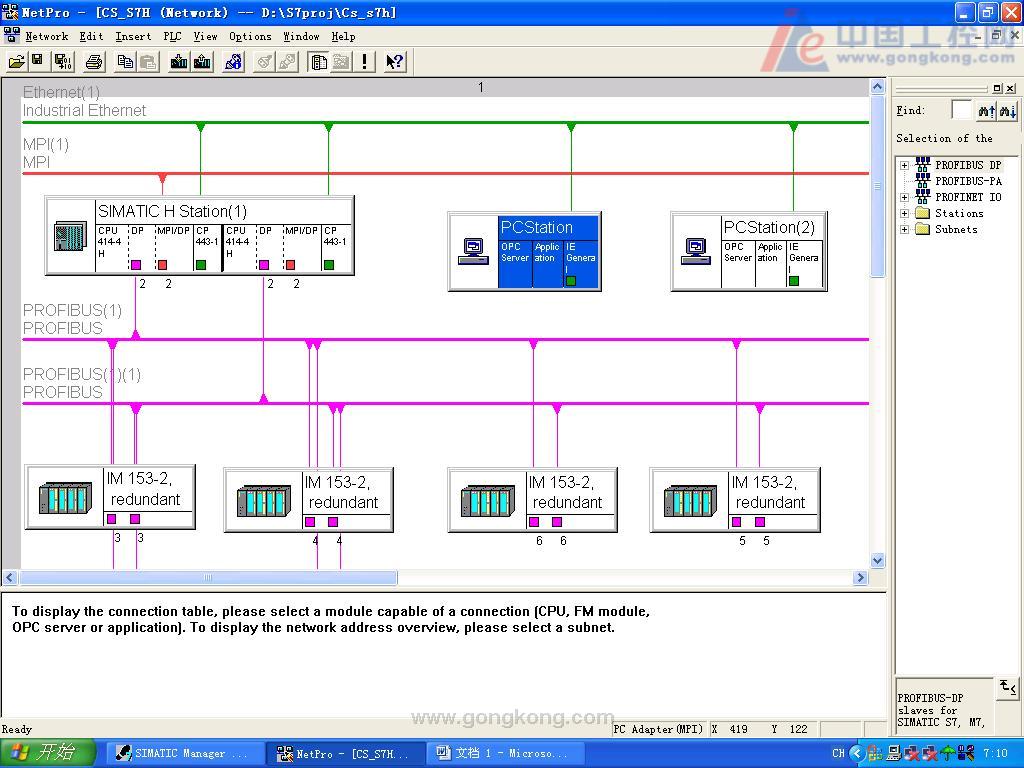Screen dimensions: 1024x768
Task: Toggle the Catalog view toolbar button
Action: tap(319, 61)
